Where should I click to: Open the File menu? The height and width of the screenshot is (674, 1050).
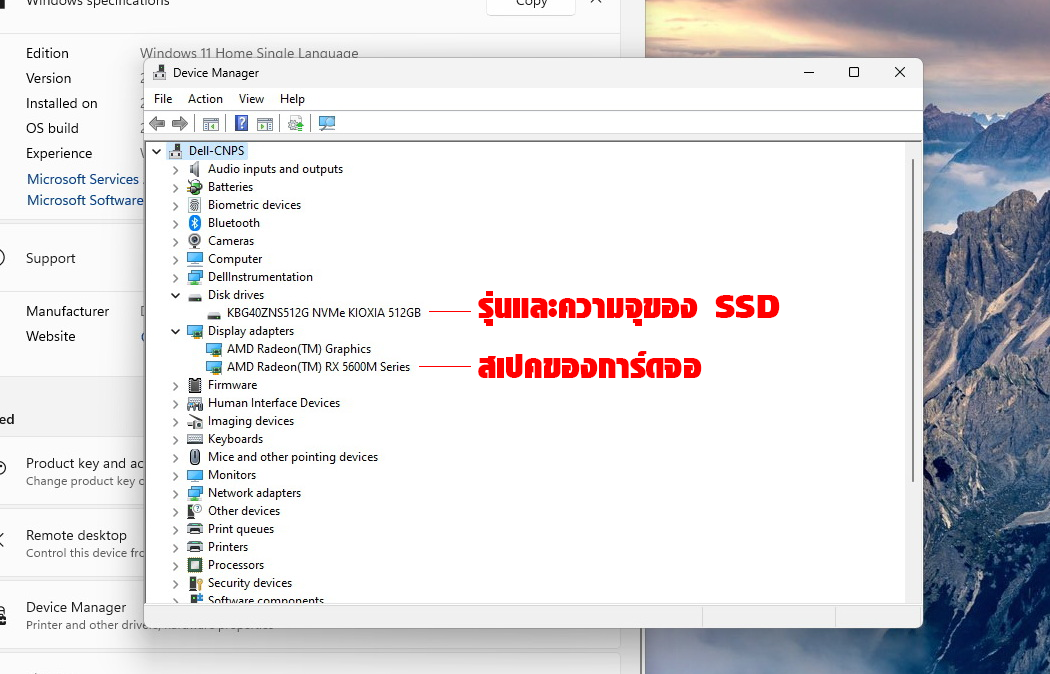163,99
